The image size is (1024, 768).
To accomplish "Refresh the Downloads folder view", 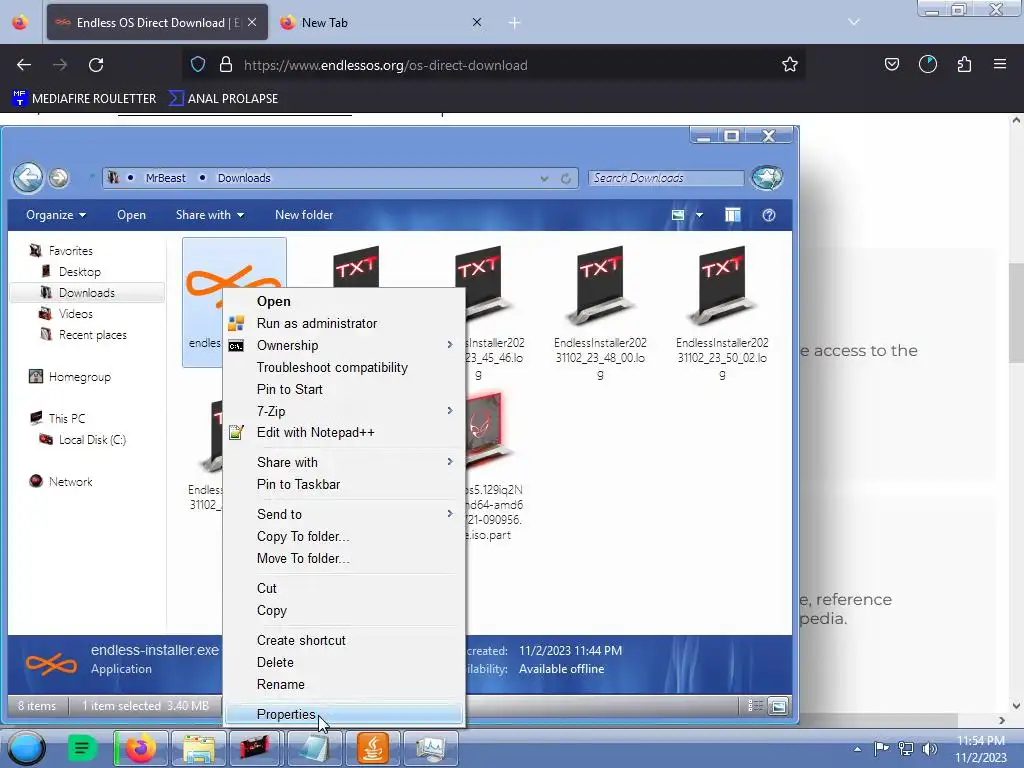I will pos(566,178).
